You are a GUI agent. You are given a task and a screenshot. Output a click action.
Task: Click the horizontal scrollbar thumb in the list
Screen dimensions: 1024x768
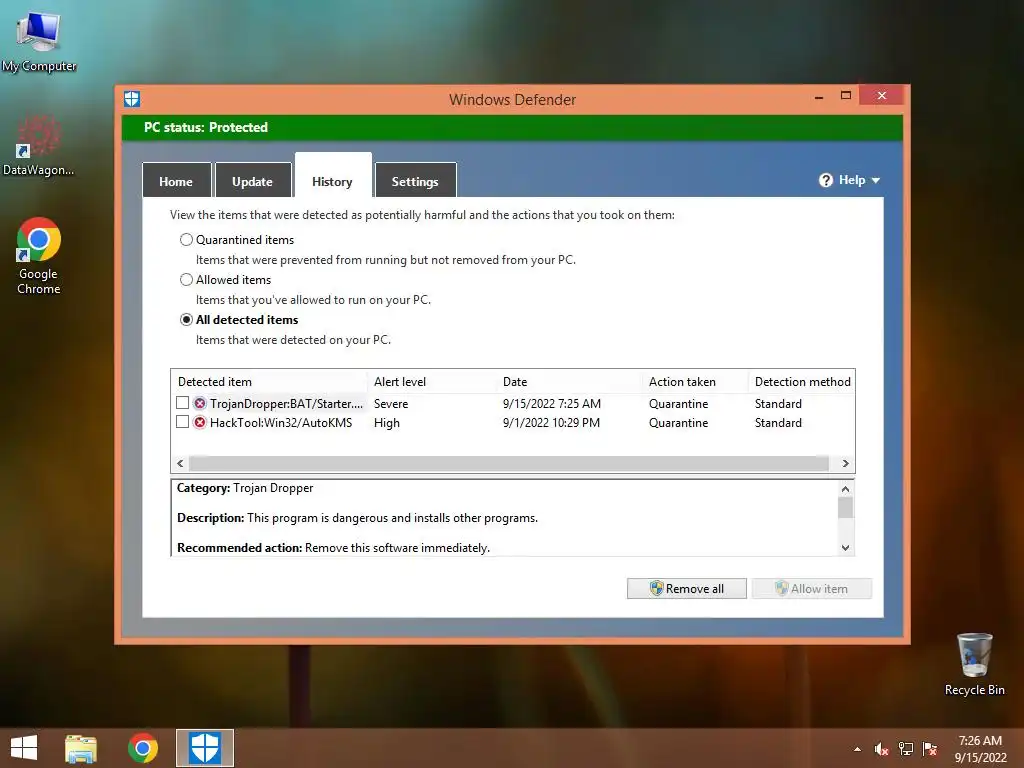[509, 464]
